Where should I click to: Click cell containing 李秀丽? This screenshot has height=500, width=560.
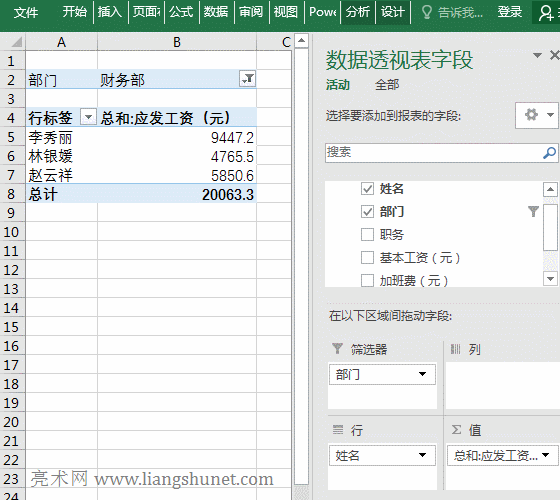click(61, 138)
